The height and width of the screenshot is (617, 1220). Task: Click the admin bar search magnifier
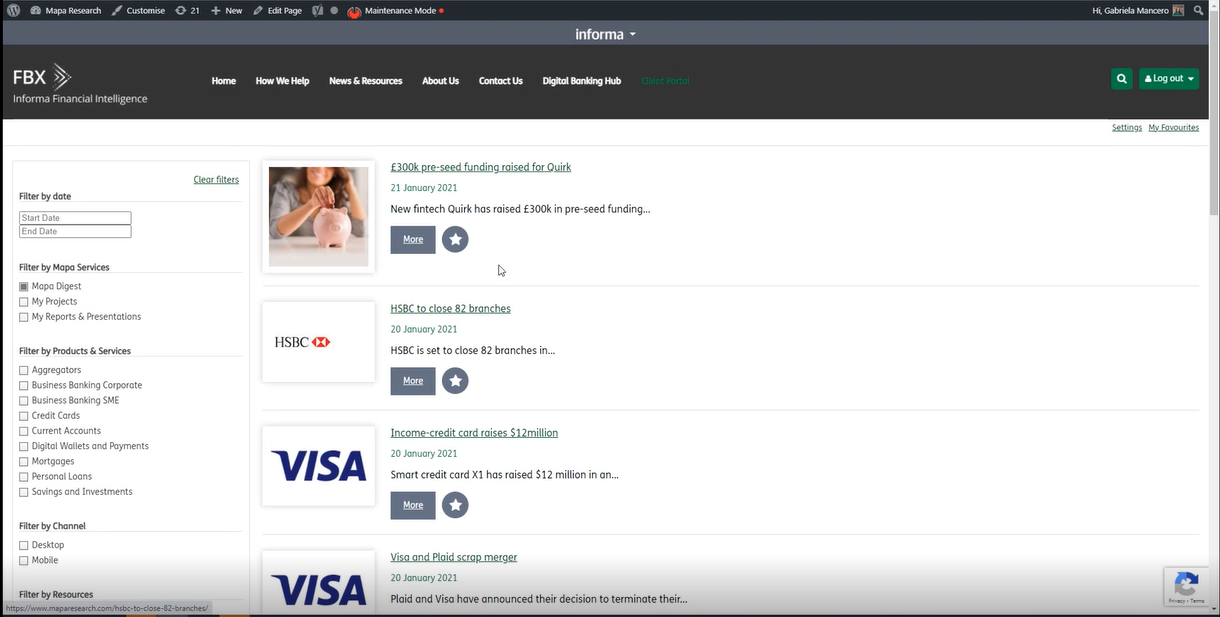(x=1199, y=10)
